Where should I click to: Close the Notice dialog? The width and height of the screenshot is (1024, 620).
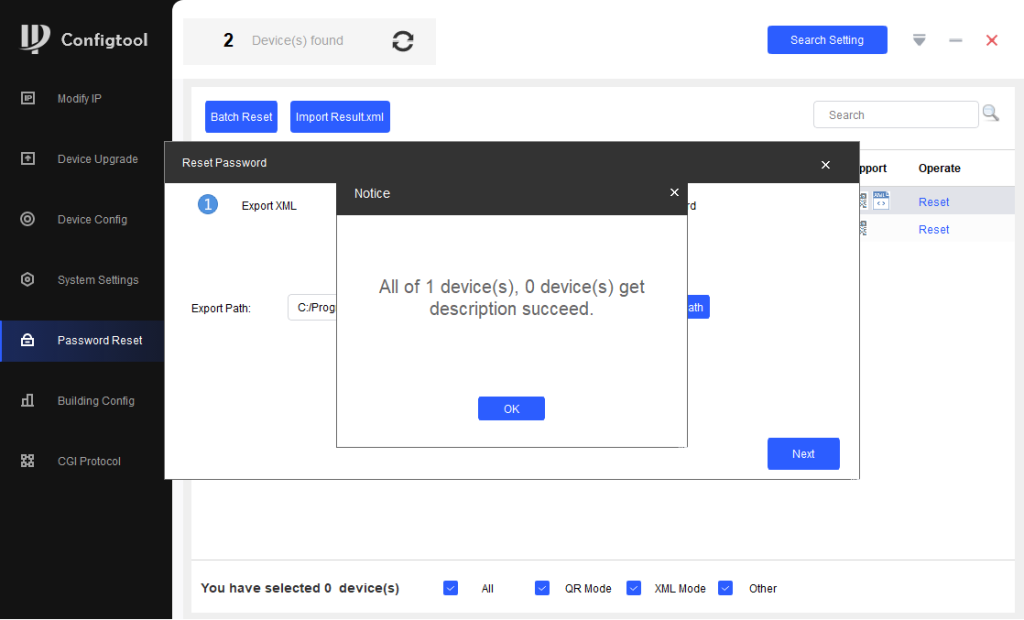pos(674,193)
